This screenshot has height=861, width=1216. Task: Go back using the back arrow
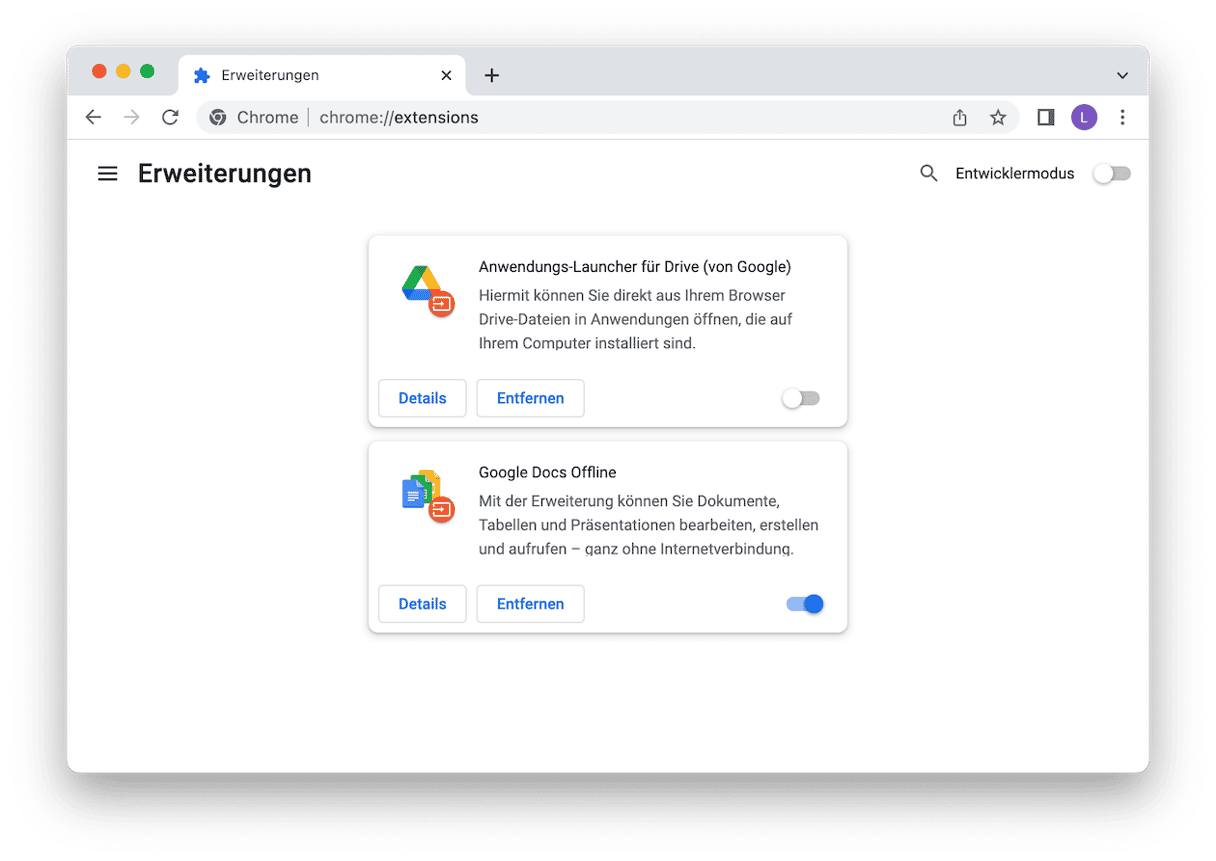93,117
